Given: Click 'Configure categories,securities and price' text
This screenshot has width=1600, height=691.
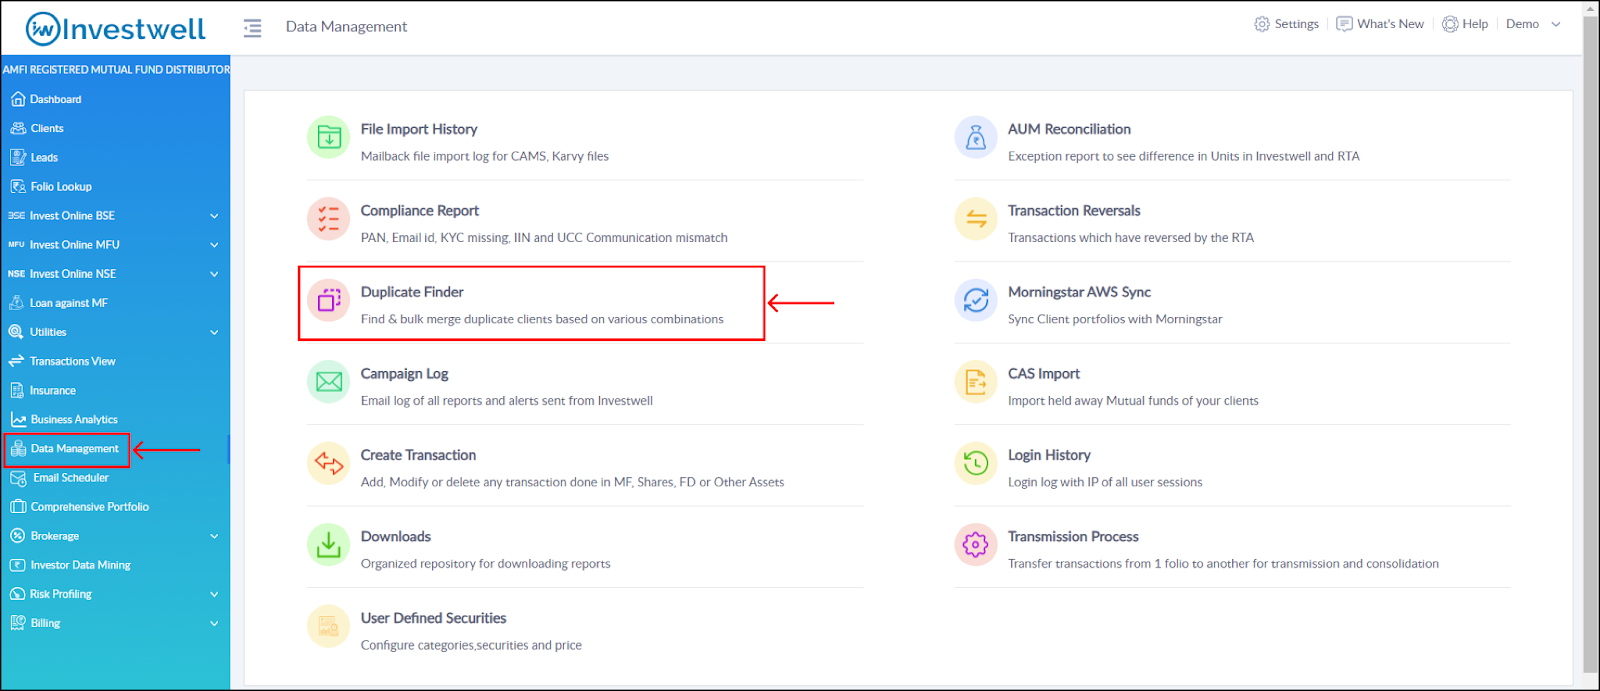Looking at the screenshot, I should click(471, 645).
